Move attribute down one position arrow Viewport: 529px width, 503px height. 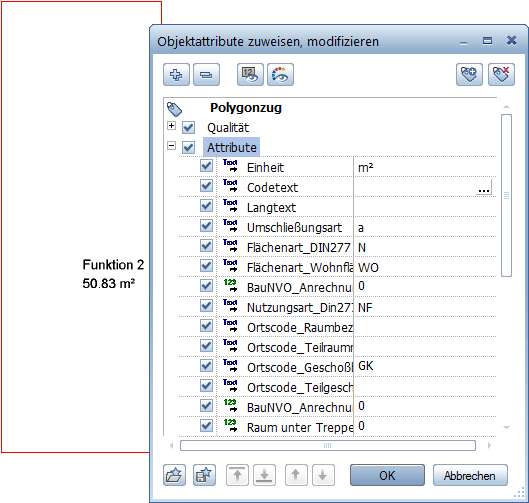[x=323, y=475]
